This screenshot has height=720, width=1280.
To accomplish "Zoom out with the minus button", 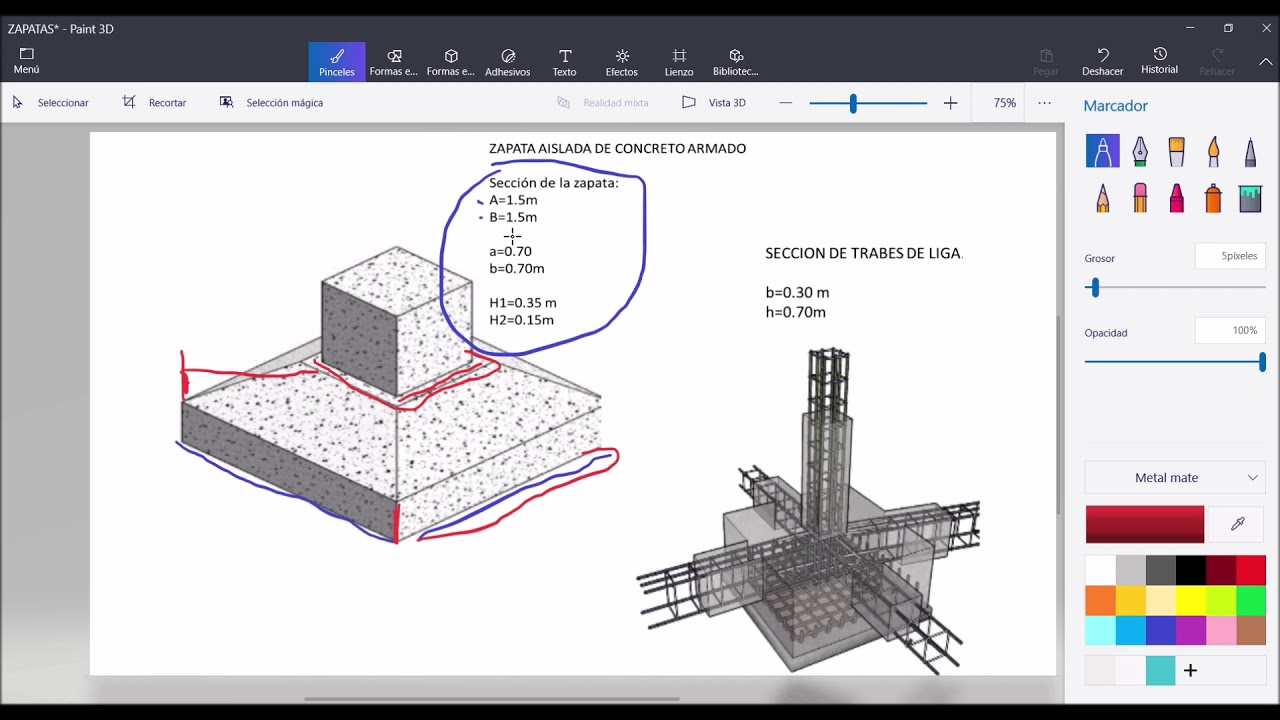I will 786,103.
